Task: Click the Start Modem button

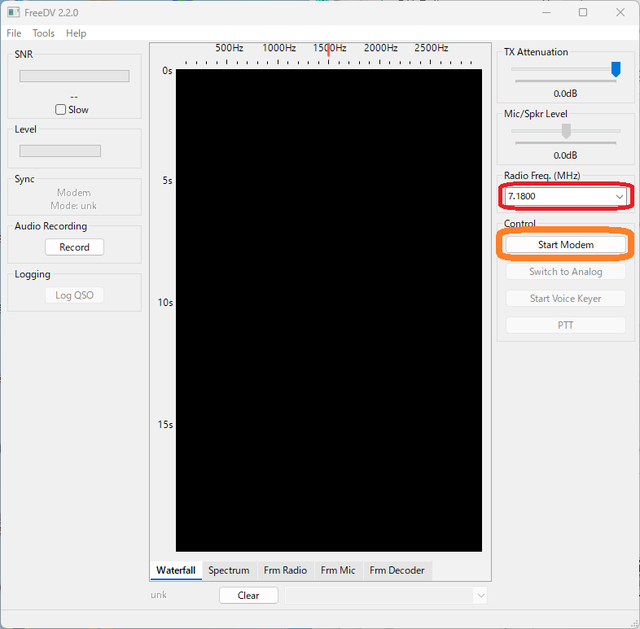Action: (x=565, y=245)
